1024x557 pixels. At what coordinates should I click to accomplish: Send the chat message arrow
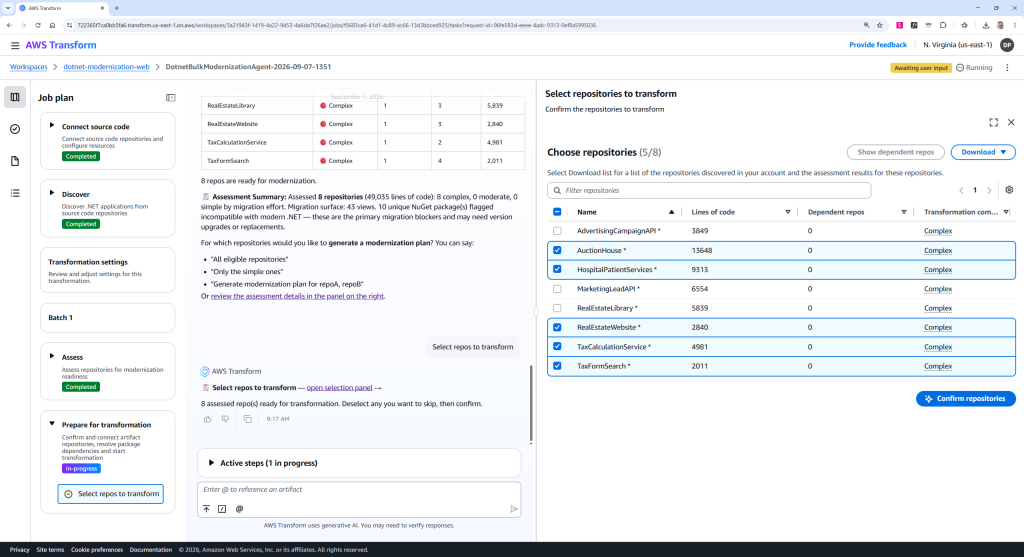point(513,509)
